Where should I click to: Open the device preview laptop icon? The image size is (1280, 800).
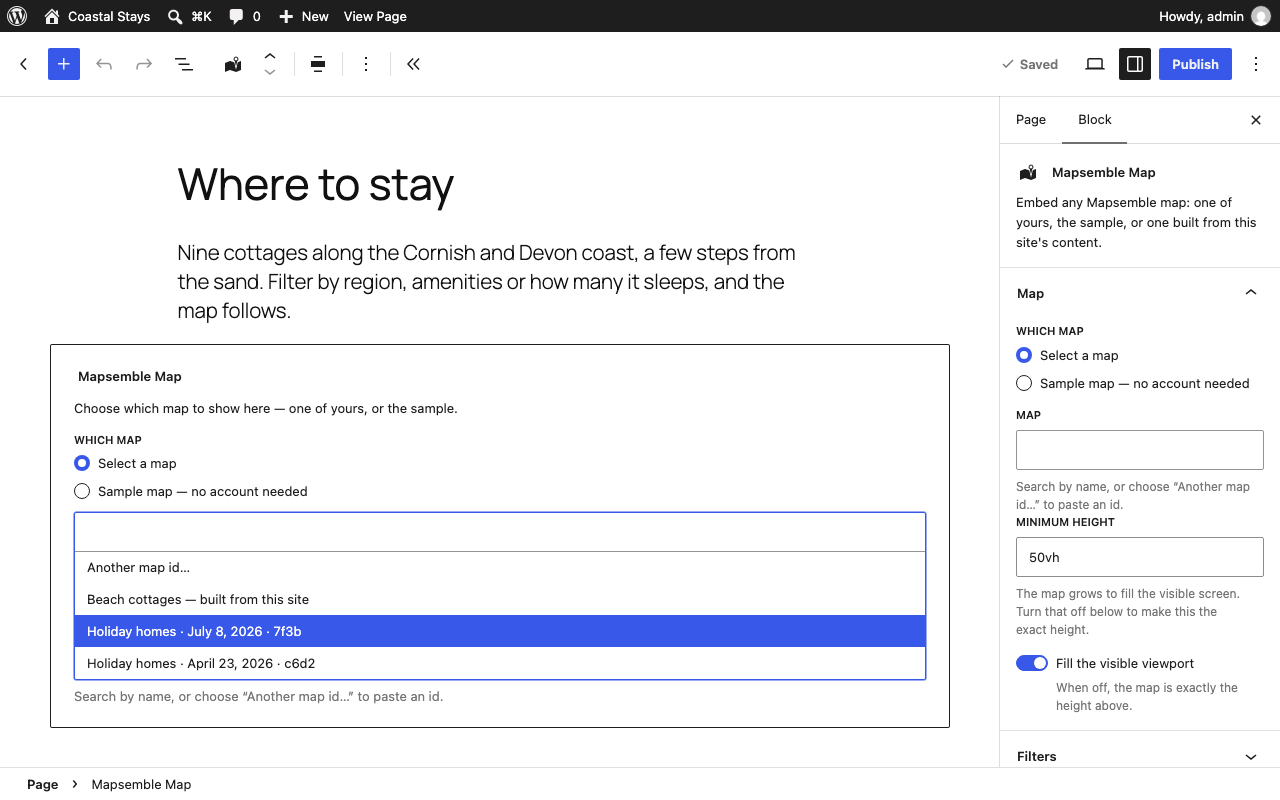1095,64
